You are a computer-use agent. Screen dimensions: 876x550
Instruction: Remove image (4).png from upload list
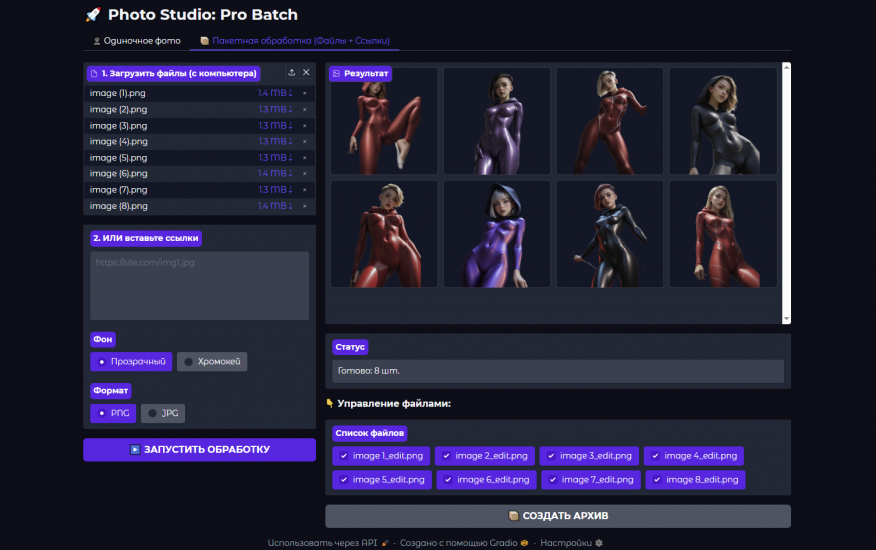tap(304, 142)
